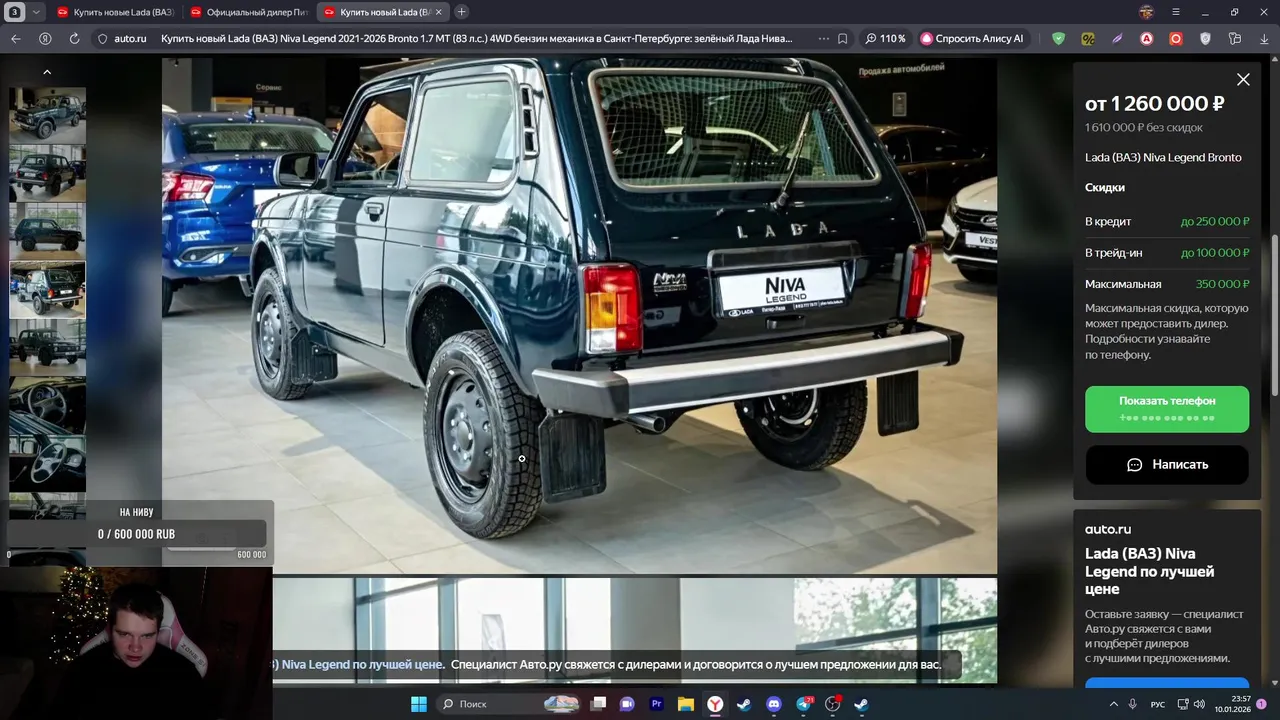Open the browser downloads panel
Image resolution: width=1280 pixels, height=720 pixels.
coord(1264,39)
